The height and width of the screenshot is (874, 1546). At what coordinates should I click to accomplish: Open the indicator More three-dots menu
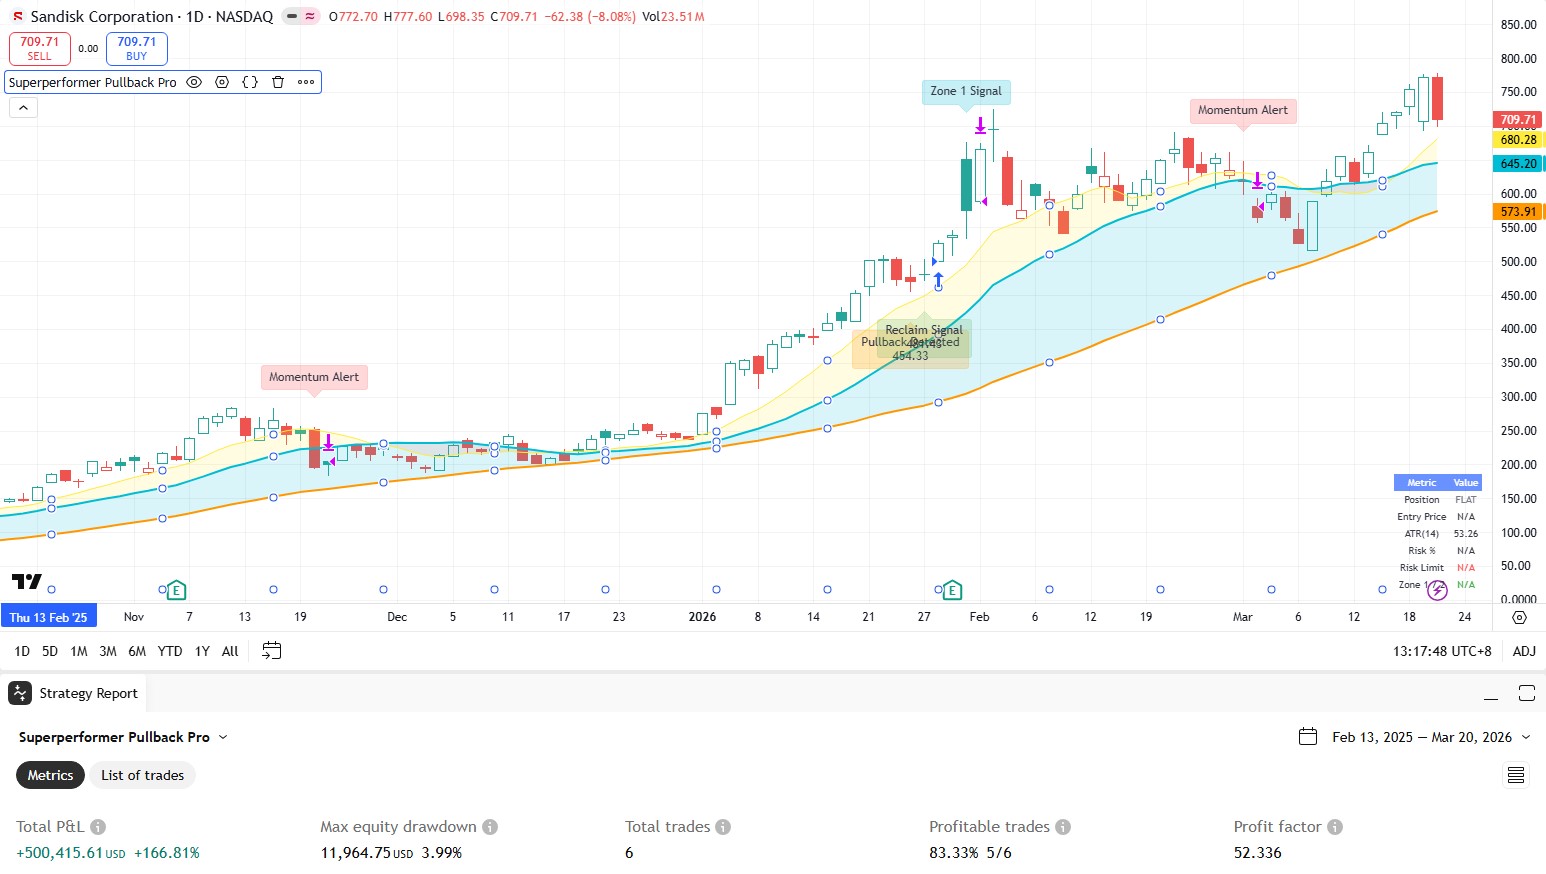[306, 82]
